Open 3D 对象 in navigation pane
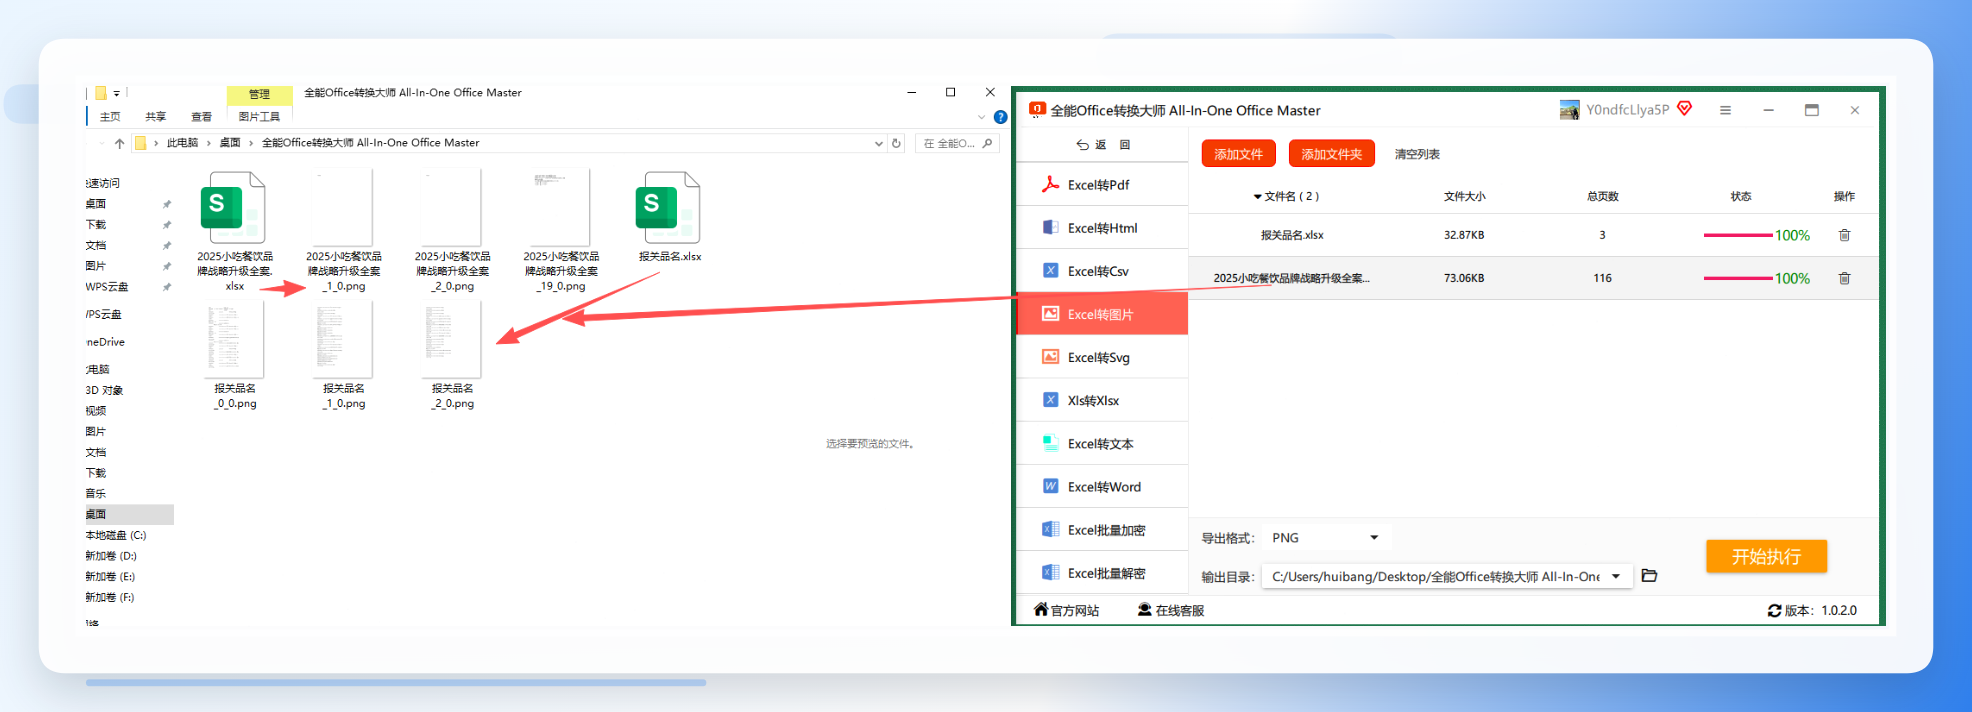The image size is (1972, 712). (x=104, y=390)
